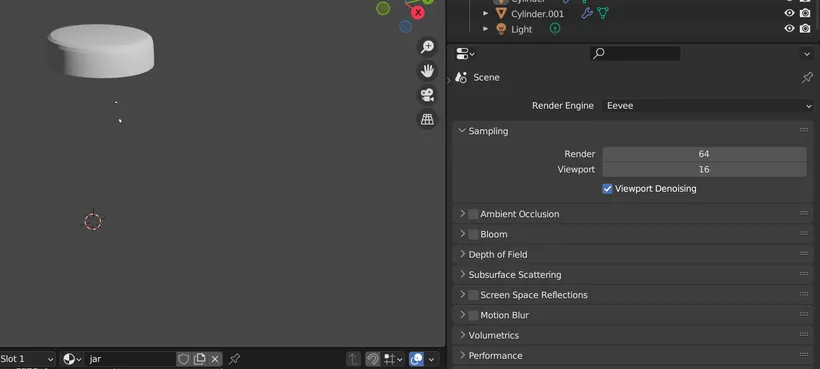
Task: Click the properties search input field
Action: click(x=635, y=53)
